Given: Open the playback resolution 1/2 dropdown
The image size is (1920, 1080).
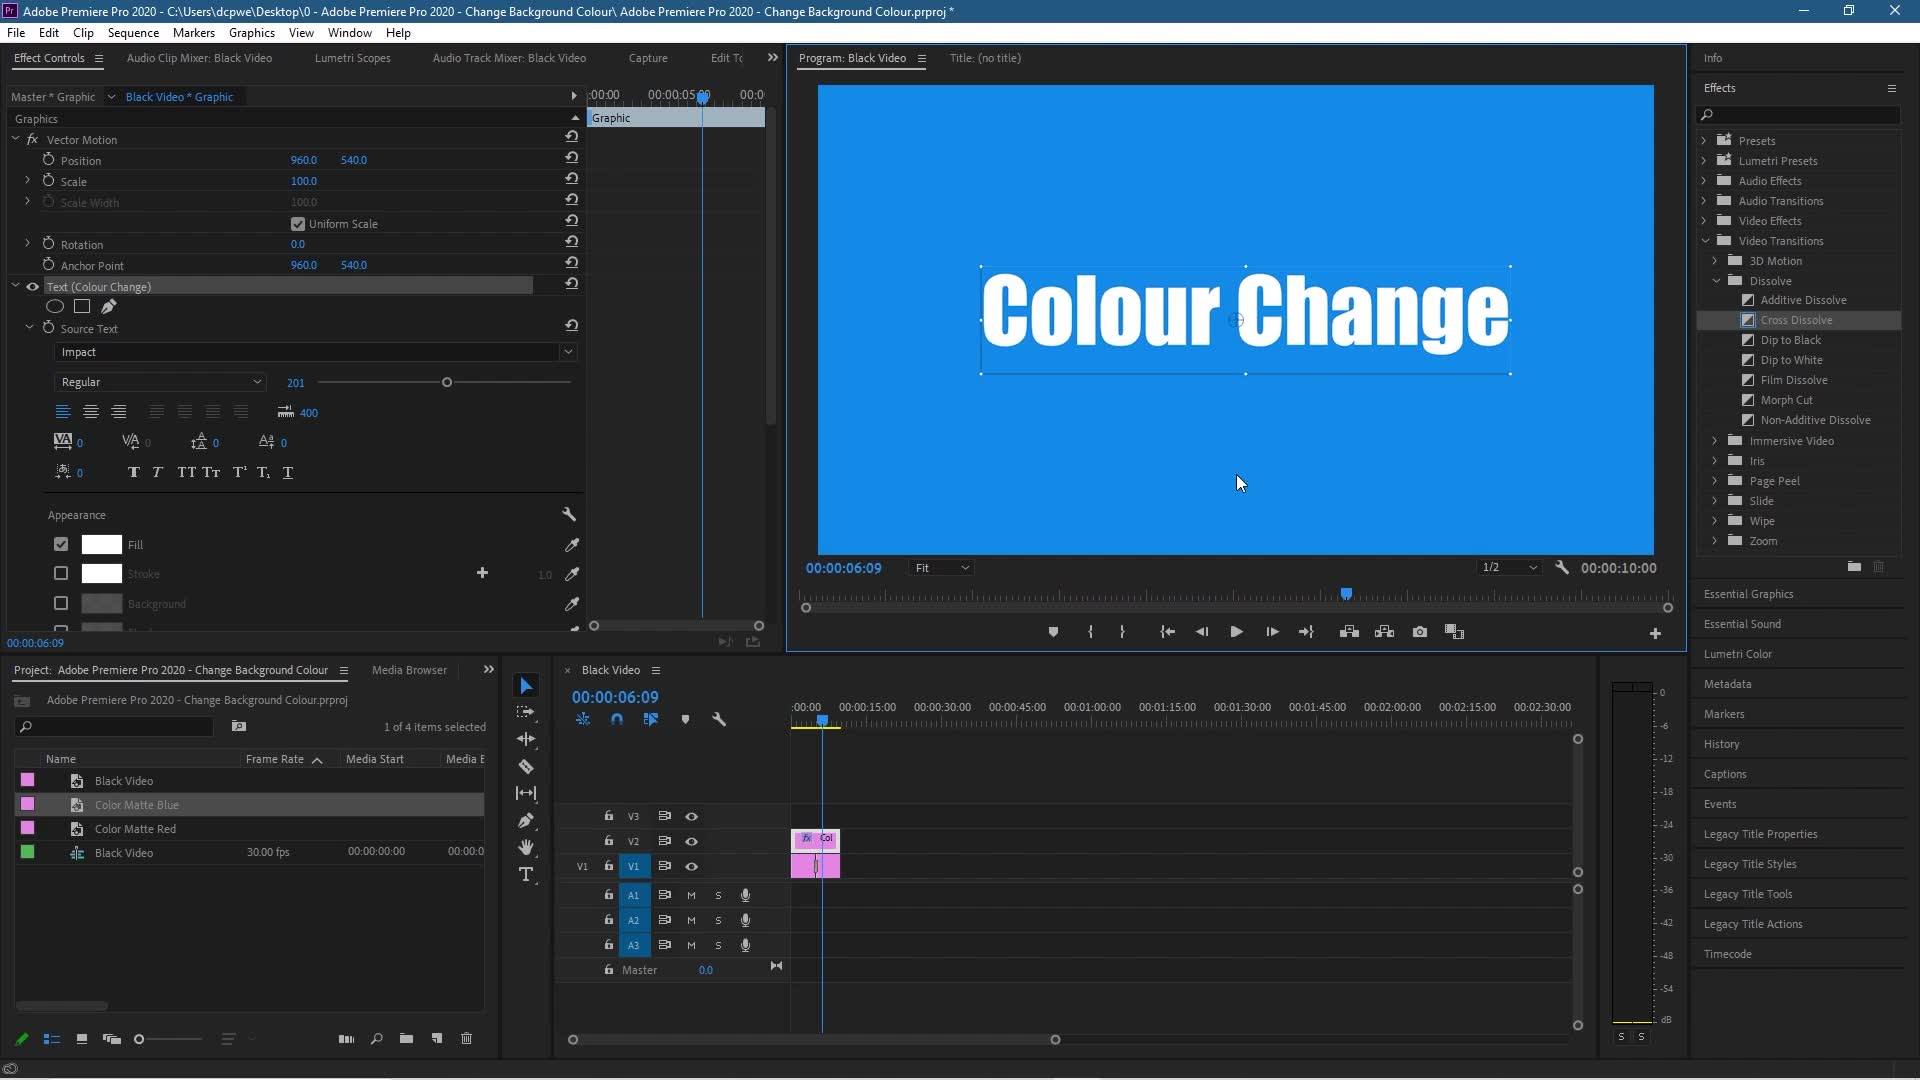Looking at the screenshot, I should (1509, 568).
